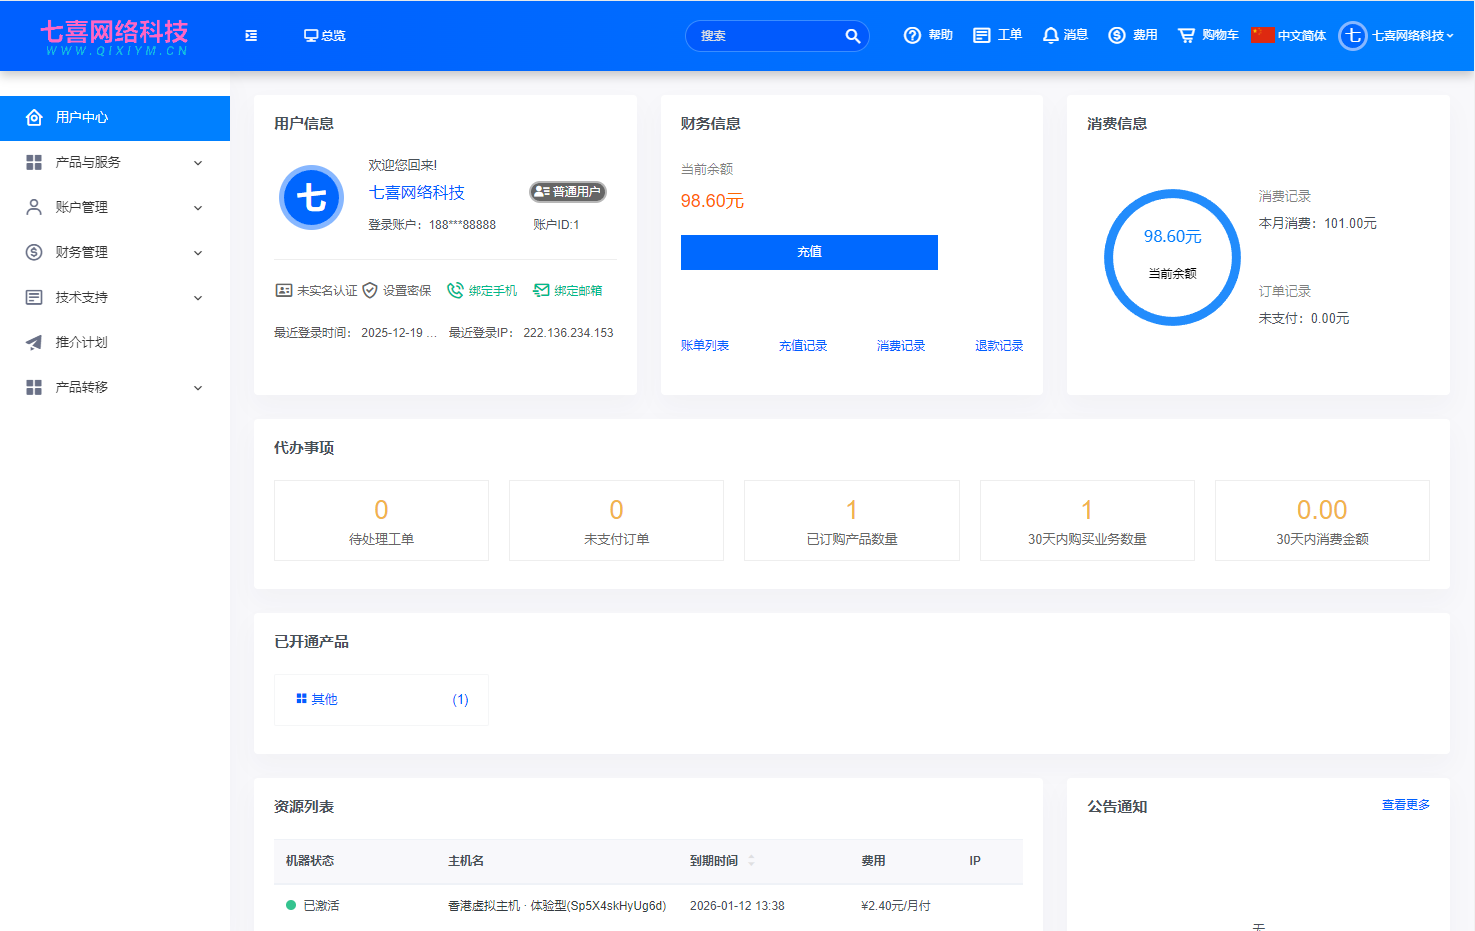Click the 充值 recharge button
Image resolution: width=1475 pixels, height=931 pixels.
click(x=808, y=252)
